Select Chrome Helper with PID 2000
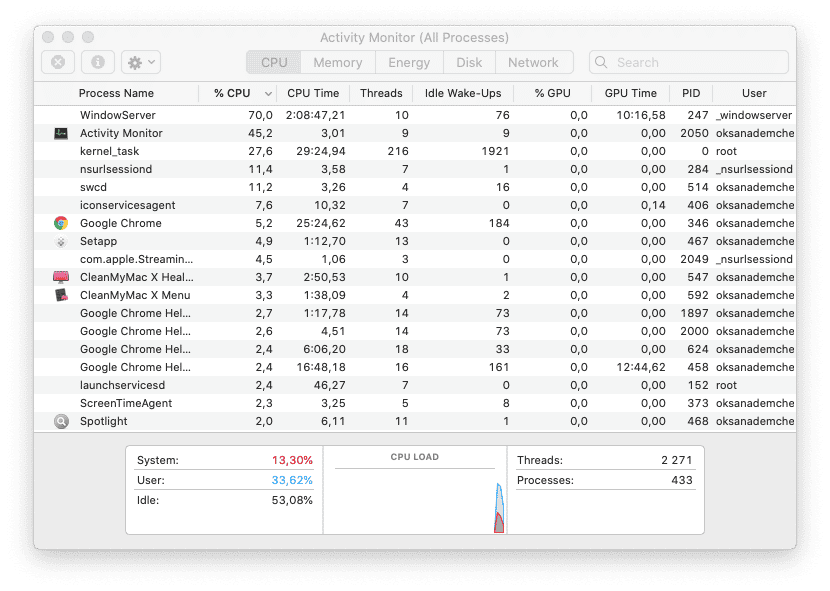The image size is (830, 591). (415, 332)
